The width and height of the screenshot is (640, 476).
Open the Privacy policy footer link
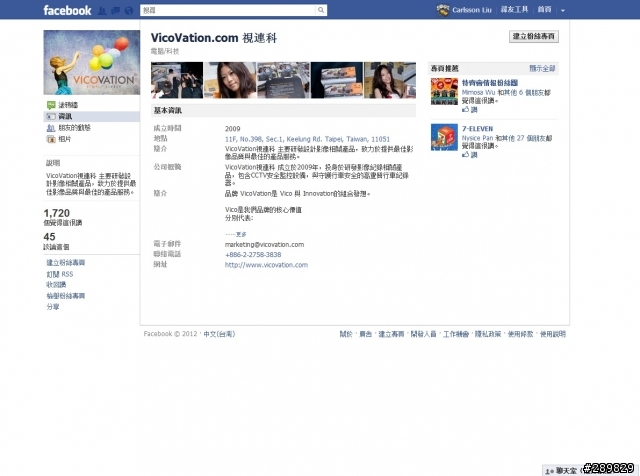[488, 334]
